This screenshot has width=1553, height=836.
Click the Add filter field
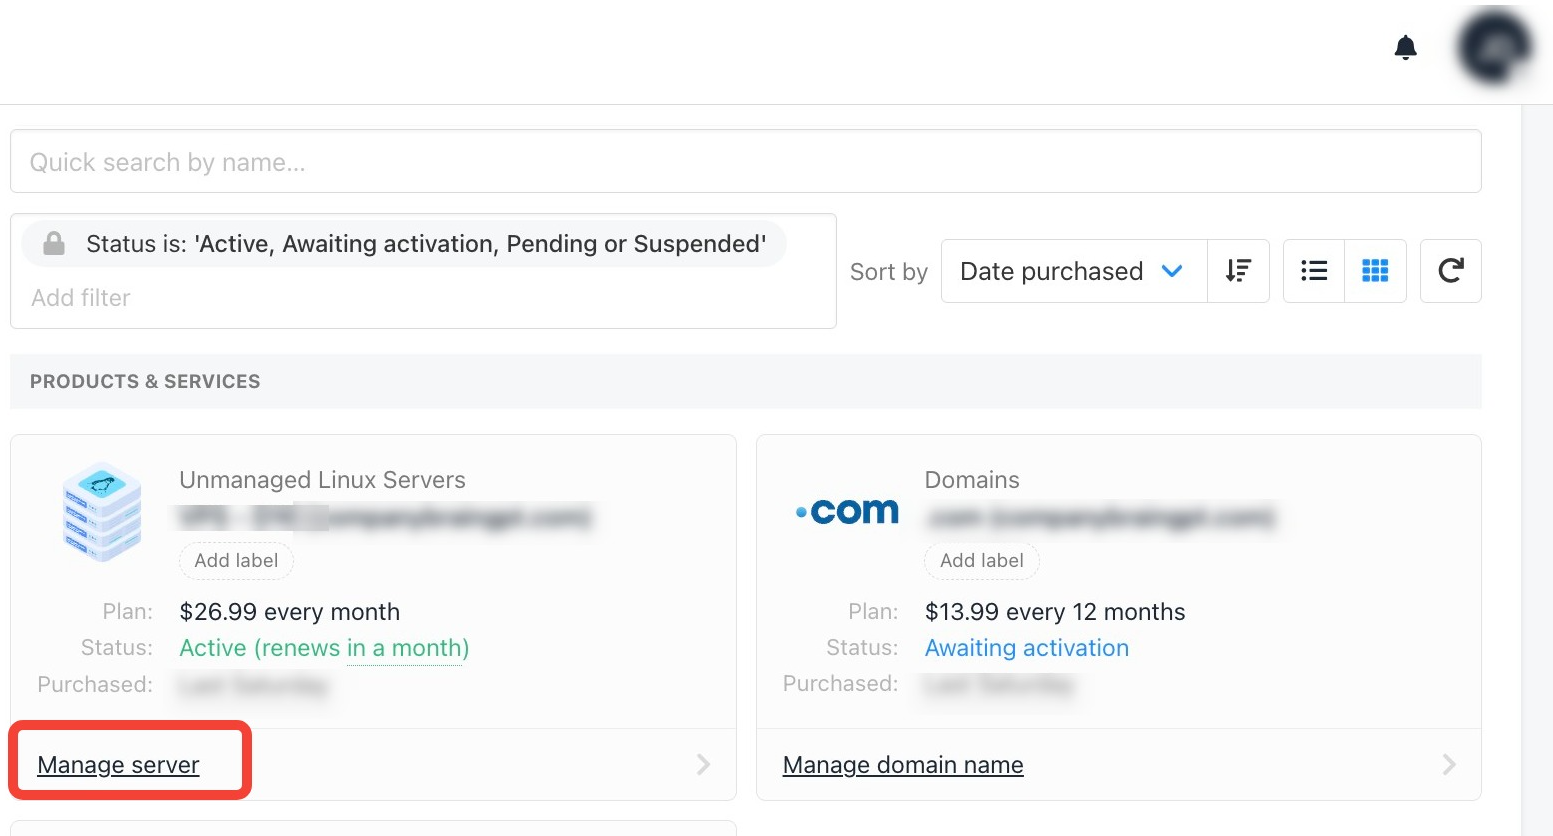point(81,298)
